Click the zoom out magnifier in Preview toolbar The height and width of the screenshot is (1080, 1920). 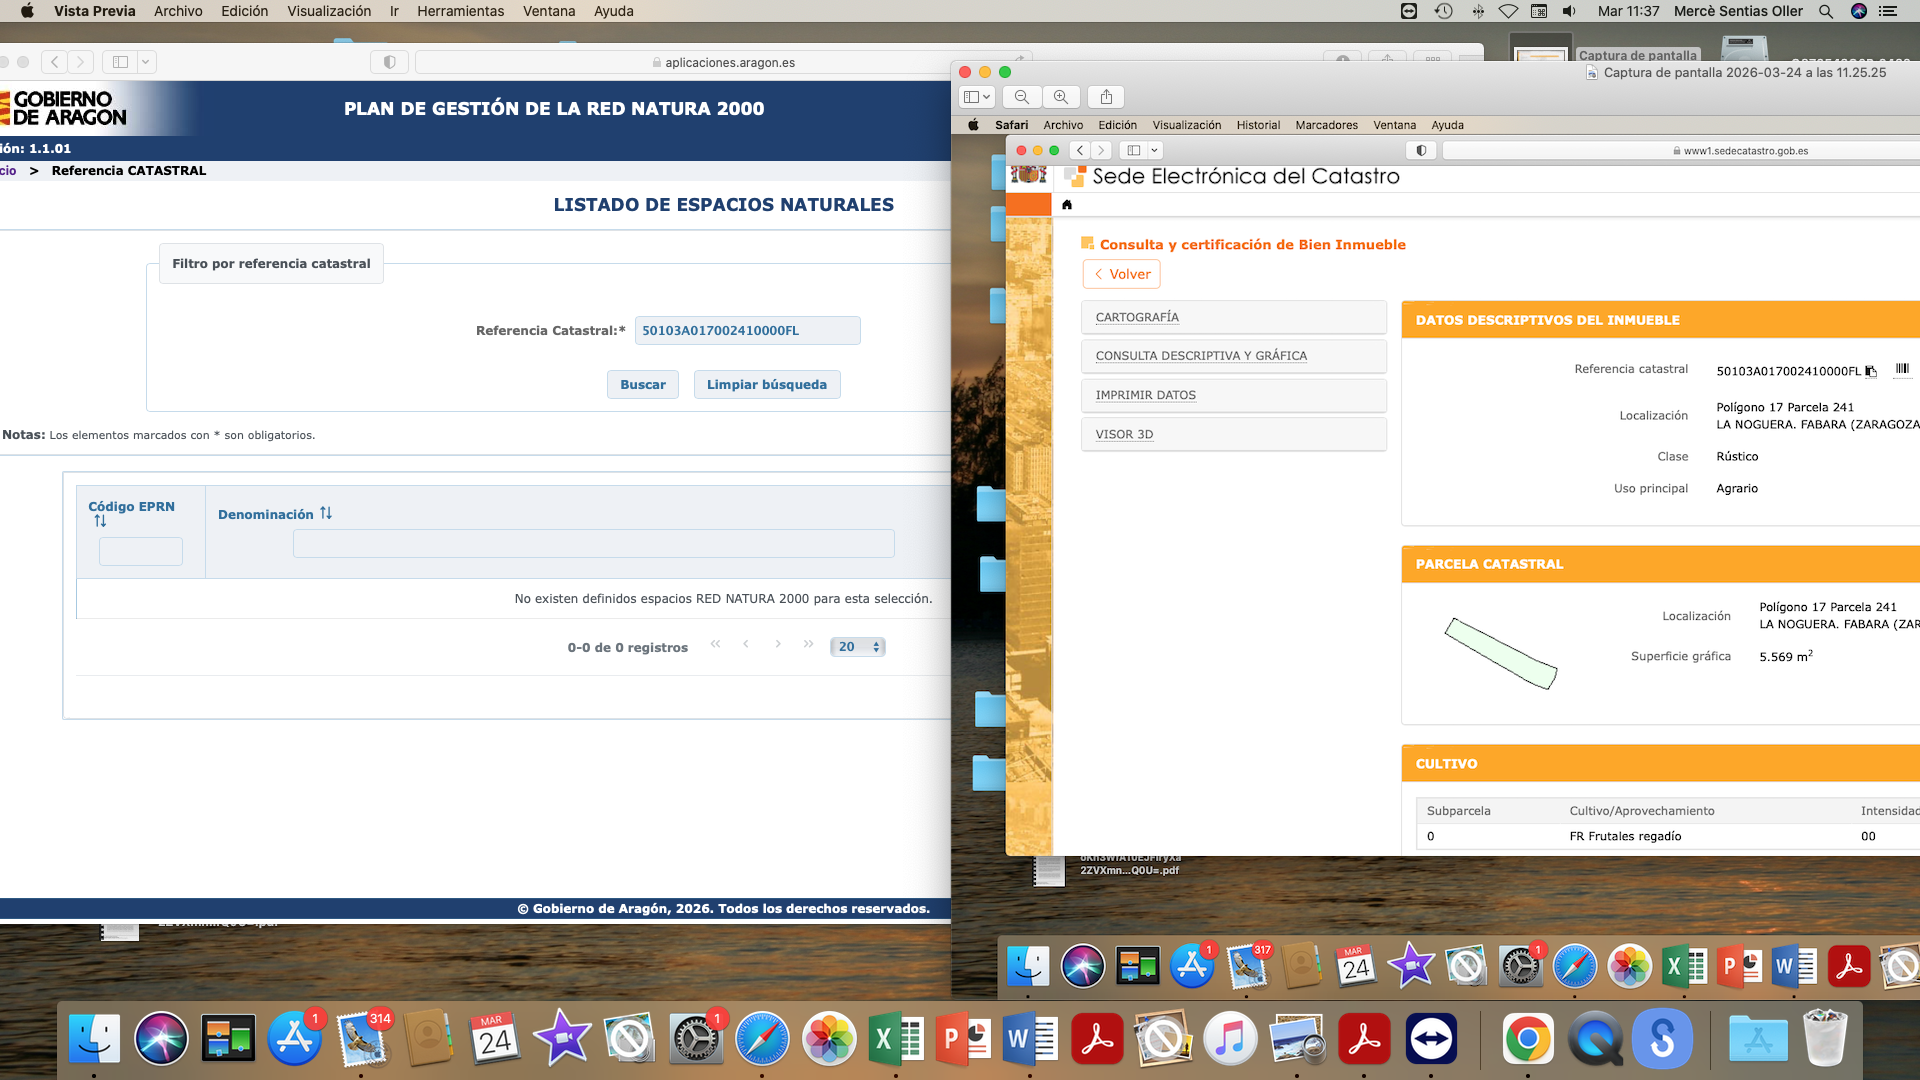click(1021, 97)
